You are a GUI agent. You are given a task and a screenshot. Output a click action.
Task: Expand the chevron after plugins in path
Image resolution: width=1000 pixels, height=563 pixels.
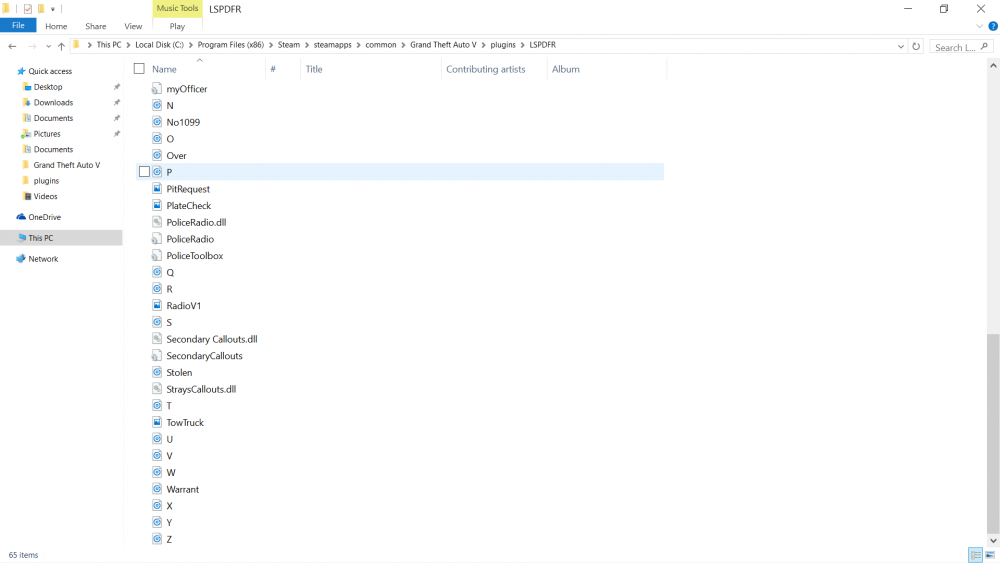click(522, 45)
